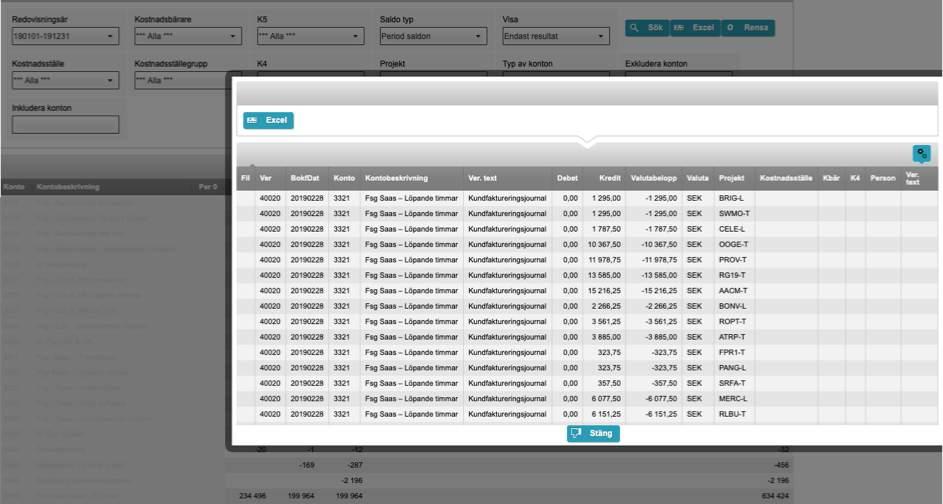943x504 pixels.
Task: Sort by the Konto column header in dialog
Action: [x=344, y=178]
